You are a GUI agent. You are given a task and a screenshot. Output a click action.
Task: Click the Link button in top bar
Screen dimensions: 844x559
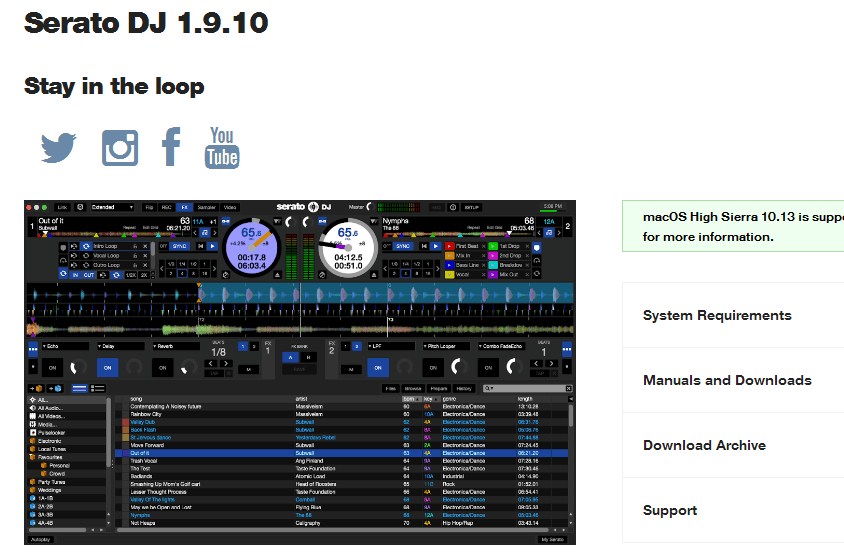(x=62, y=207)
